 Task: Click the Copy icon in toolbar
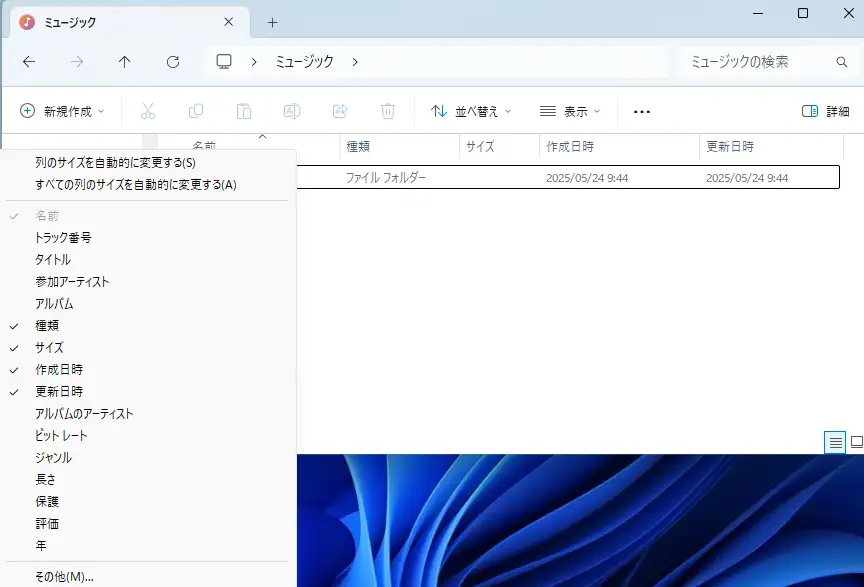(196, 111)
